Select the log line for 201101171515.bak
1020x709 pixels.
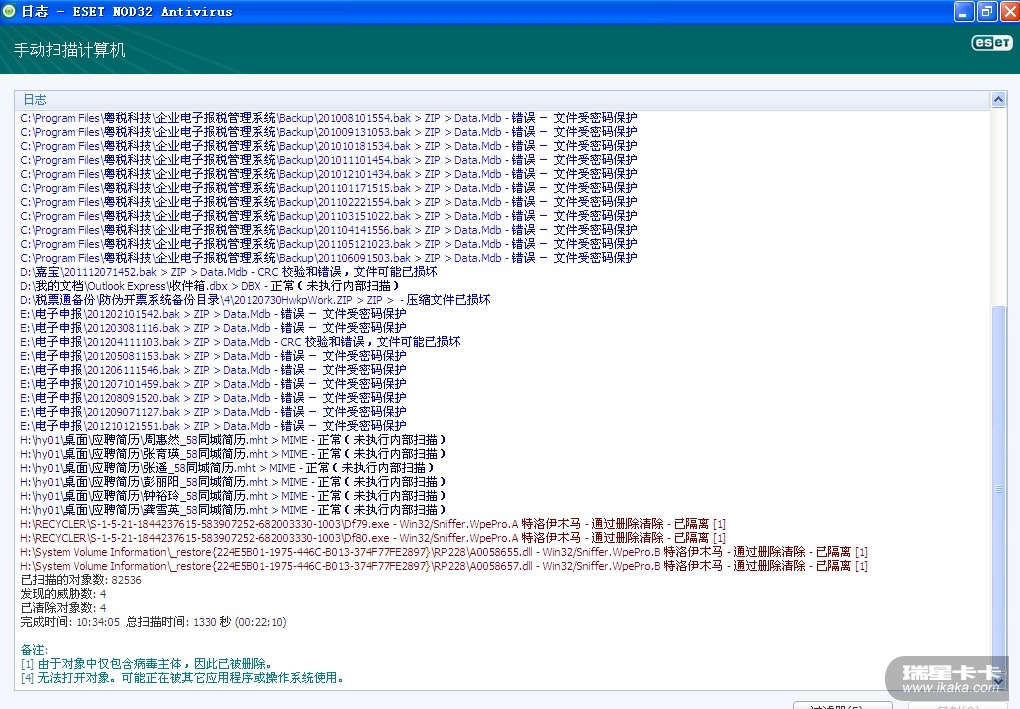coord(329,188)
